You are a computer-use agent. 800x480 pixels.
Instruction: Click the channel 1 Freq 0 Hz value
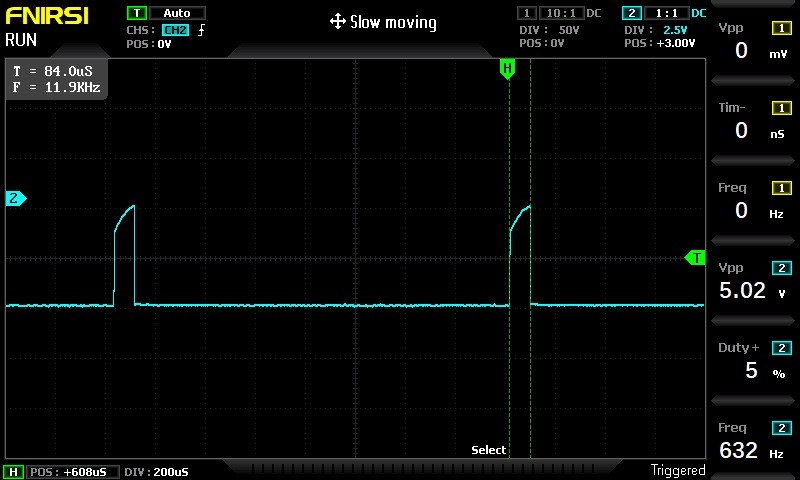pyautogui.click(x=741, y=211)
